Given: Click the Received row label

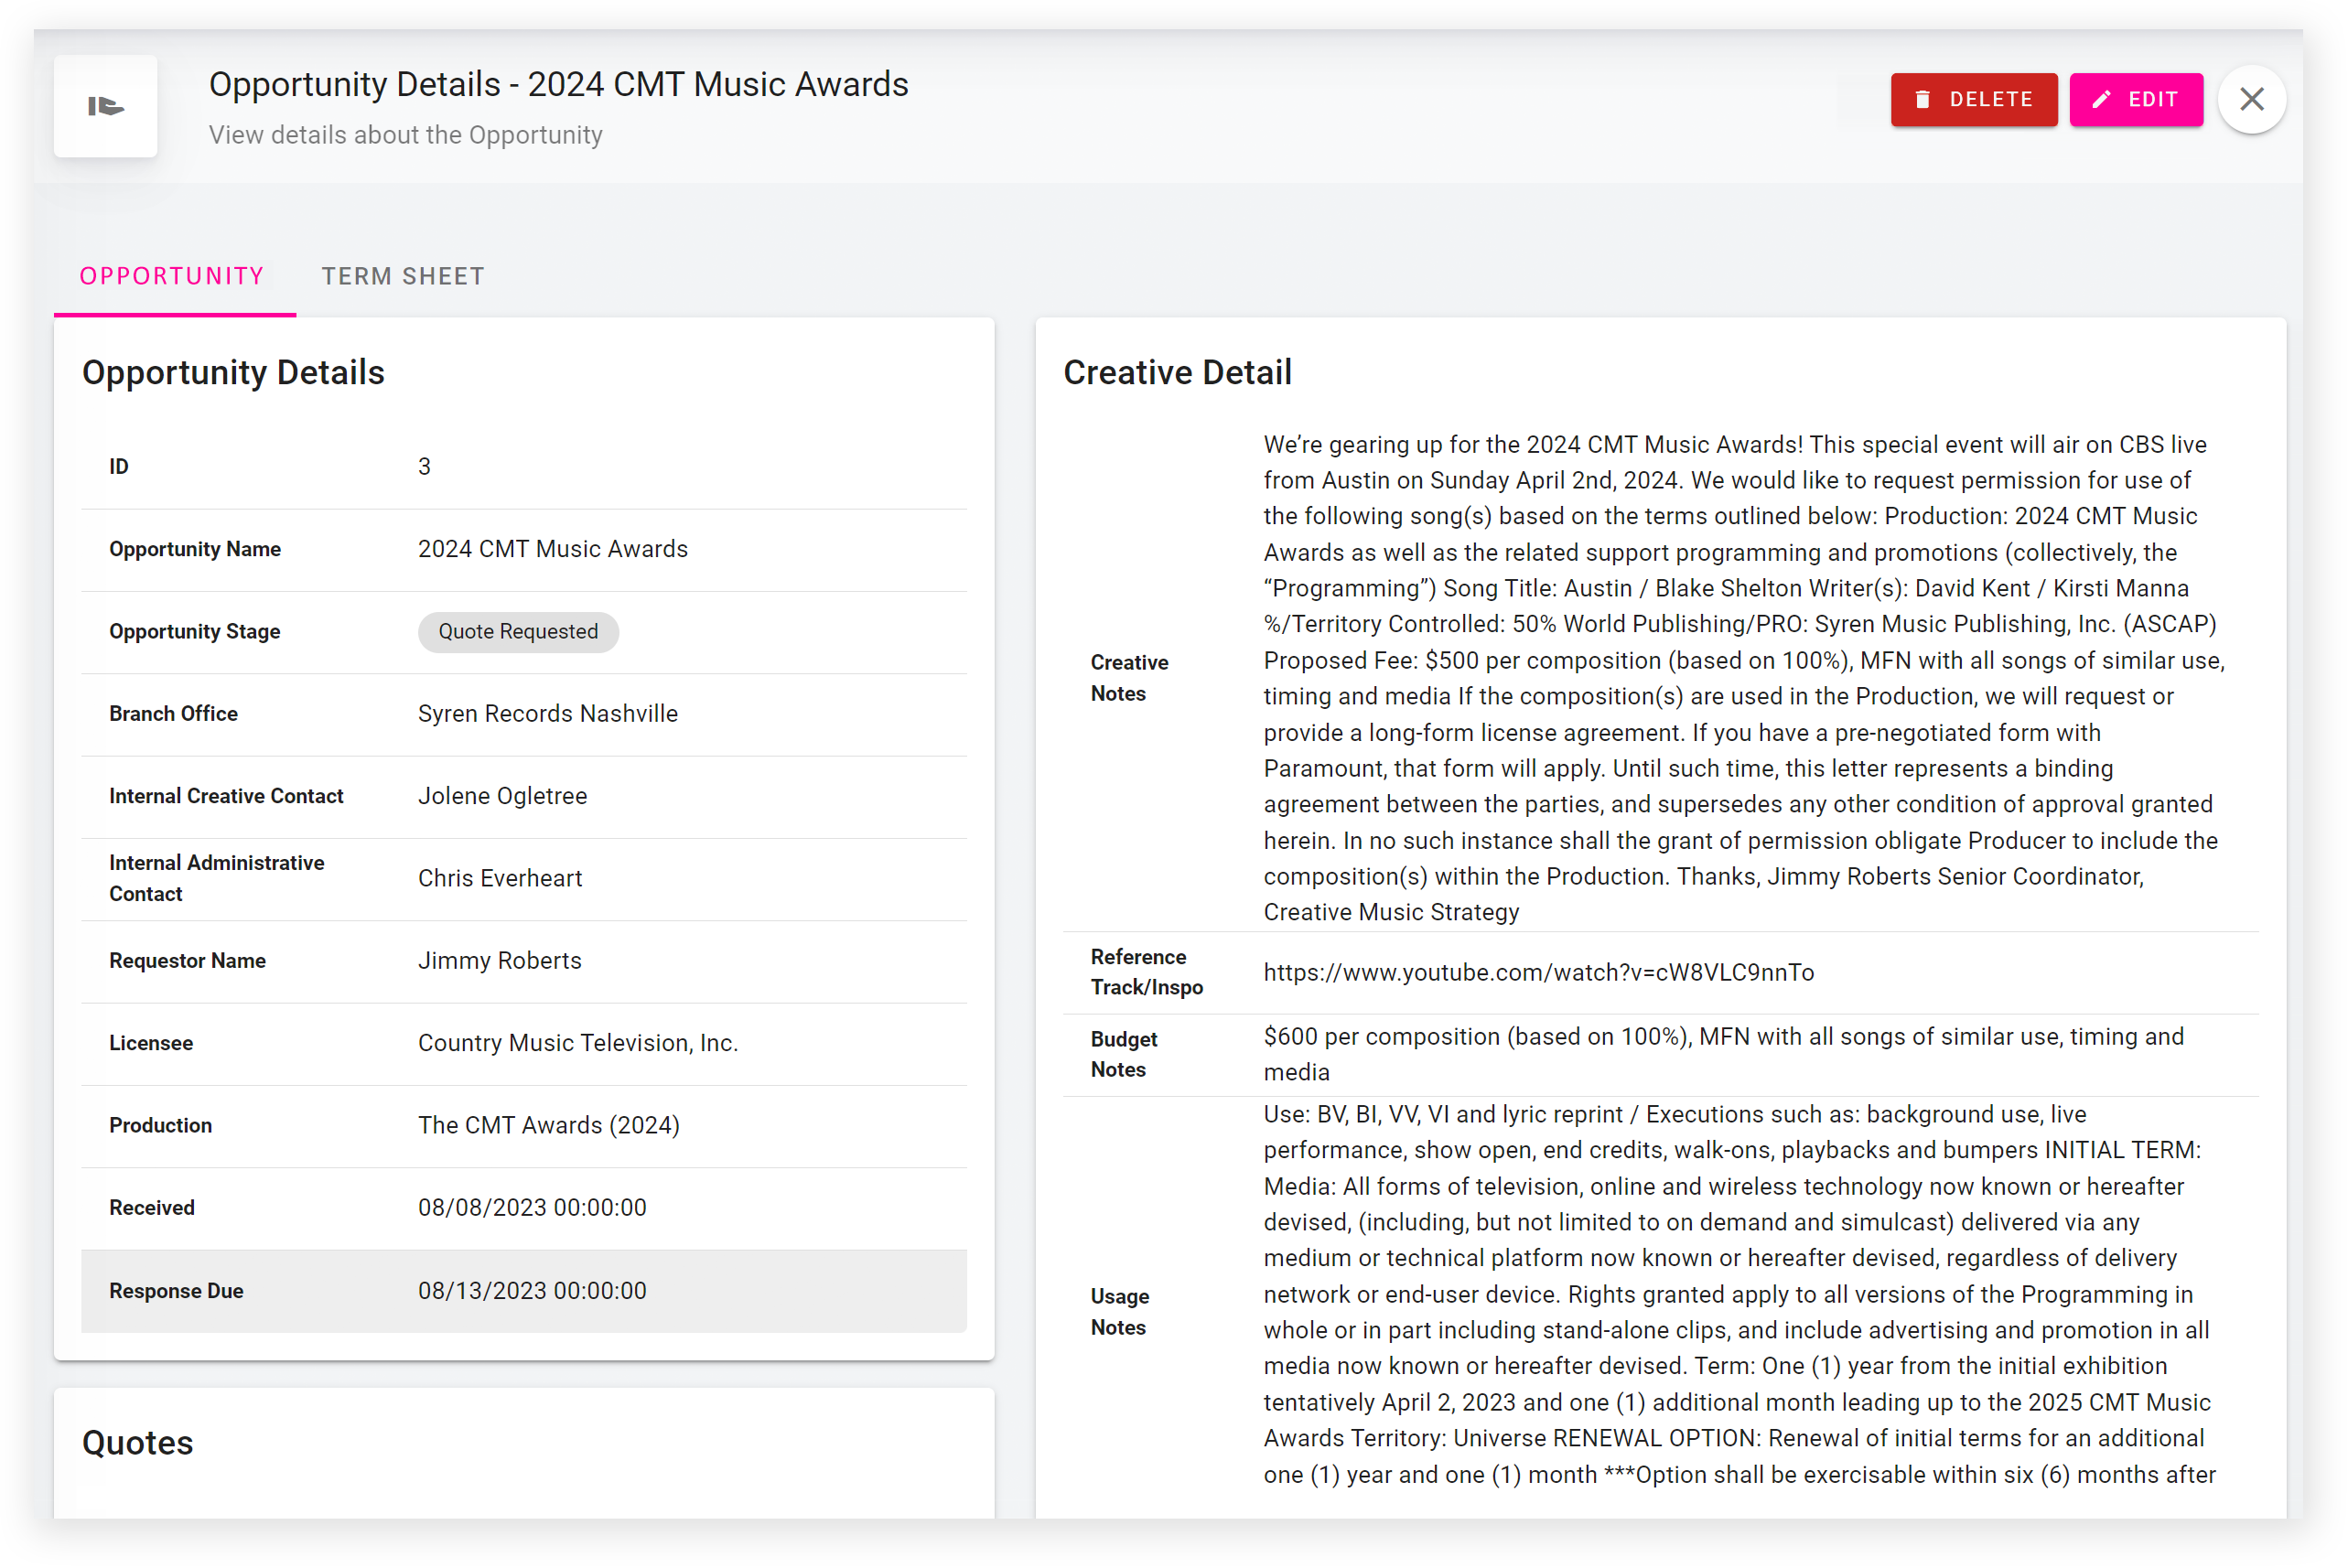Looking at the screenshot, I should [152, 1207].
